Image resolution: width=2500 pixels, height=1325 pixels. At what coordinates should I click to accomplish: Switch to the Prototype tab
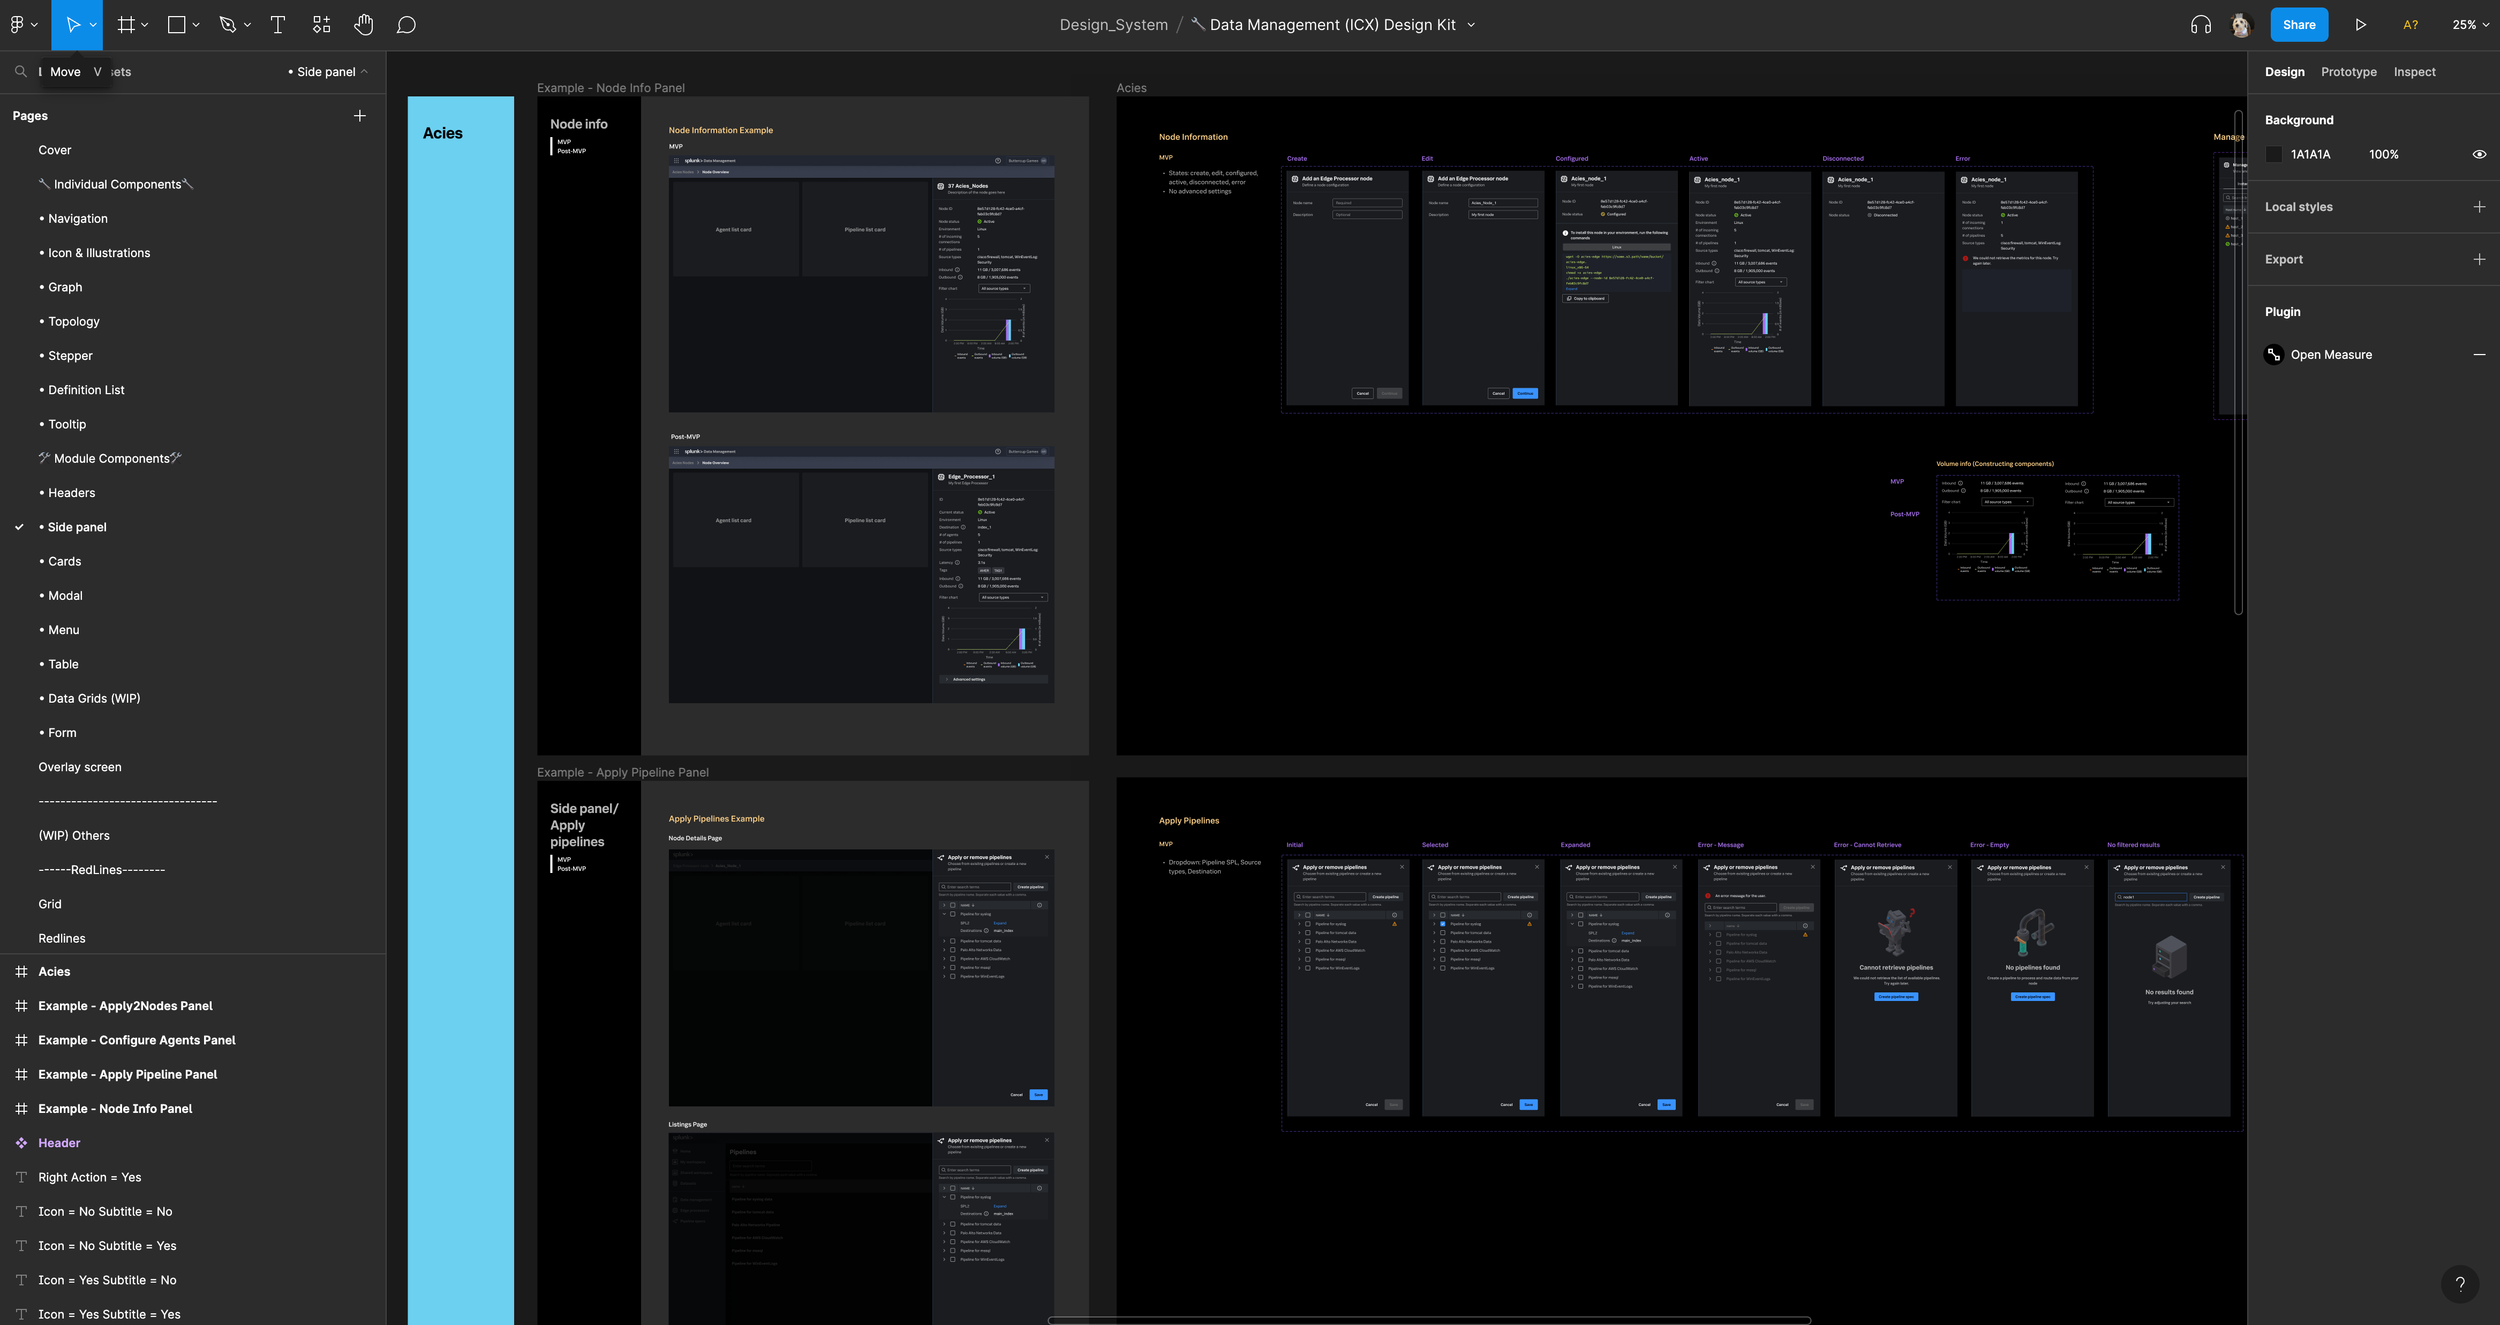coord(2348,72)
